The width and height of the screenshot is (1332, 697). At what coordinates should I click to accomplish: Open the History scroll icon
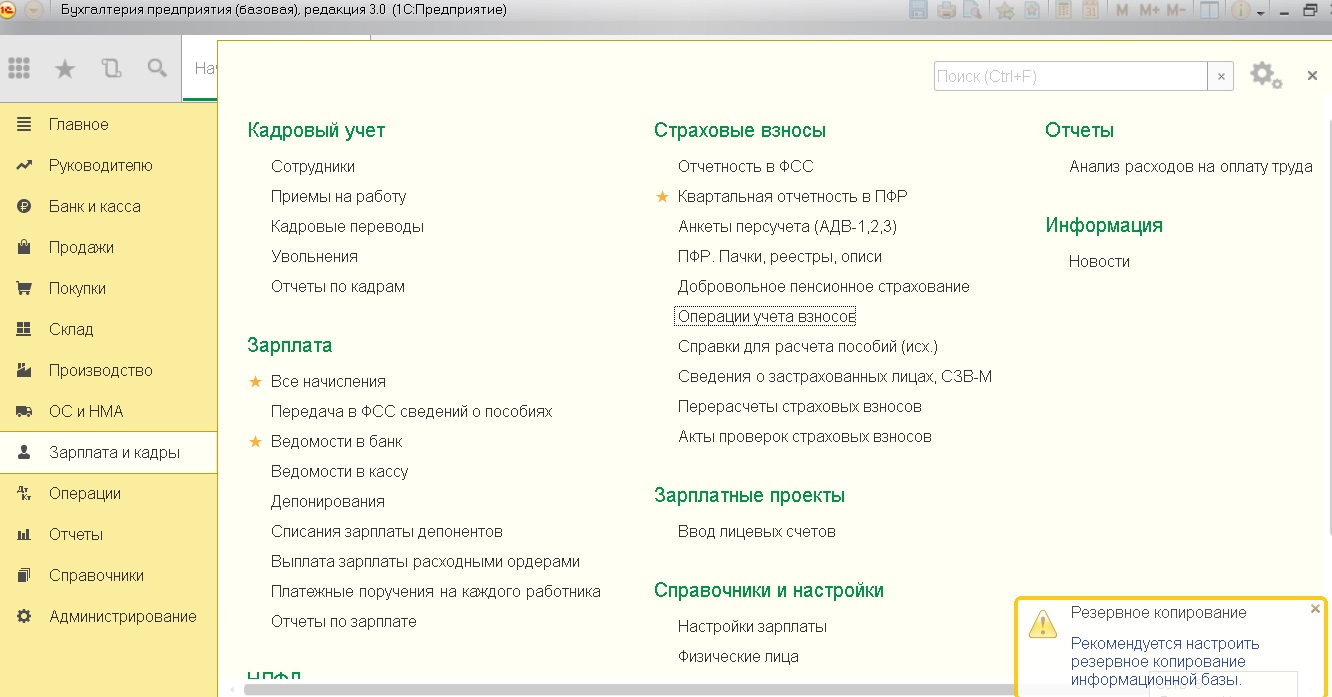[x=111, y=68]
